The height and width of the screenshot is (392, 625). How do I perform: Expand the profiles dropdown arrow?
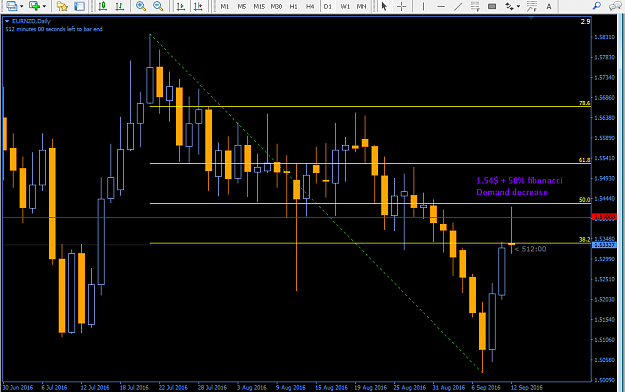click(x=22, y=6)
